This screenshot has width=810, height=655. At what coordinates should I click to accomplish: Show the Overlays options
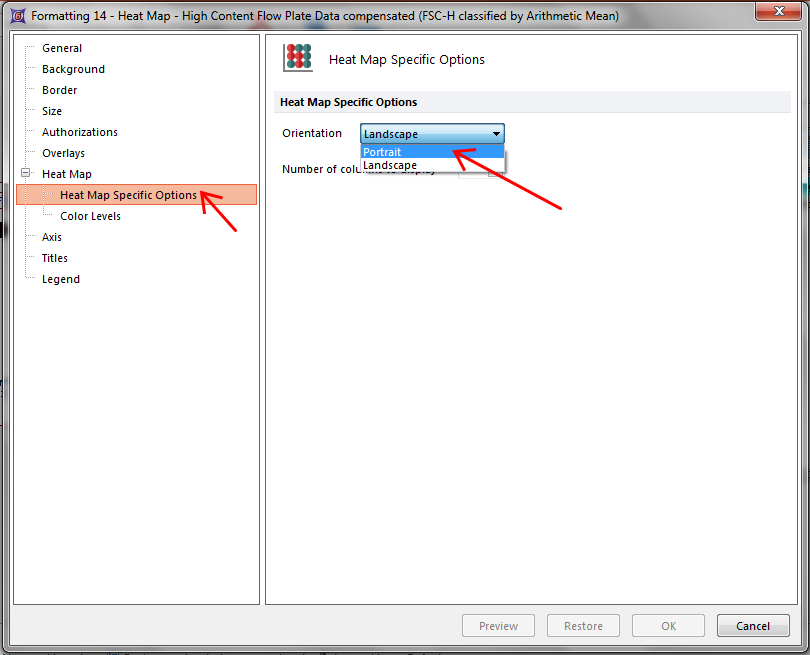63,153
